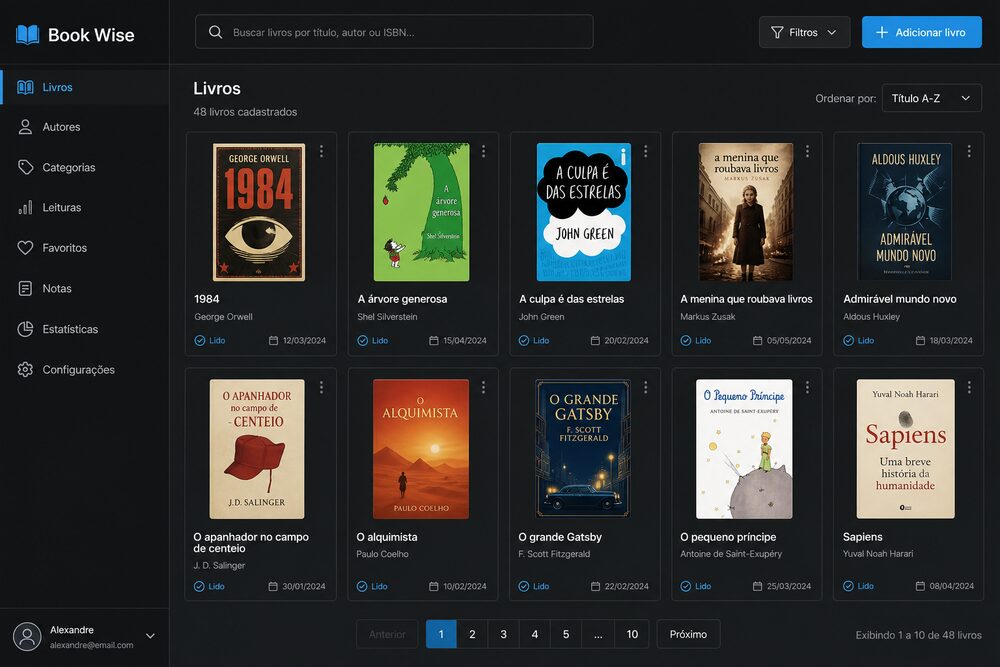Go to page 4
The height and width of the screenshot is (667, 1000).
[x=534, y=634]
